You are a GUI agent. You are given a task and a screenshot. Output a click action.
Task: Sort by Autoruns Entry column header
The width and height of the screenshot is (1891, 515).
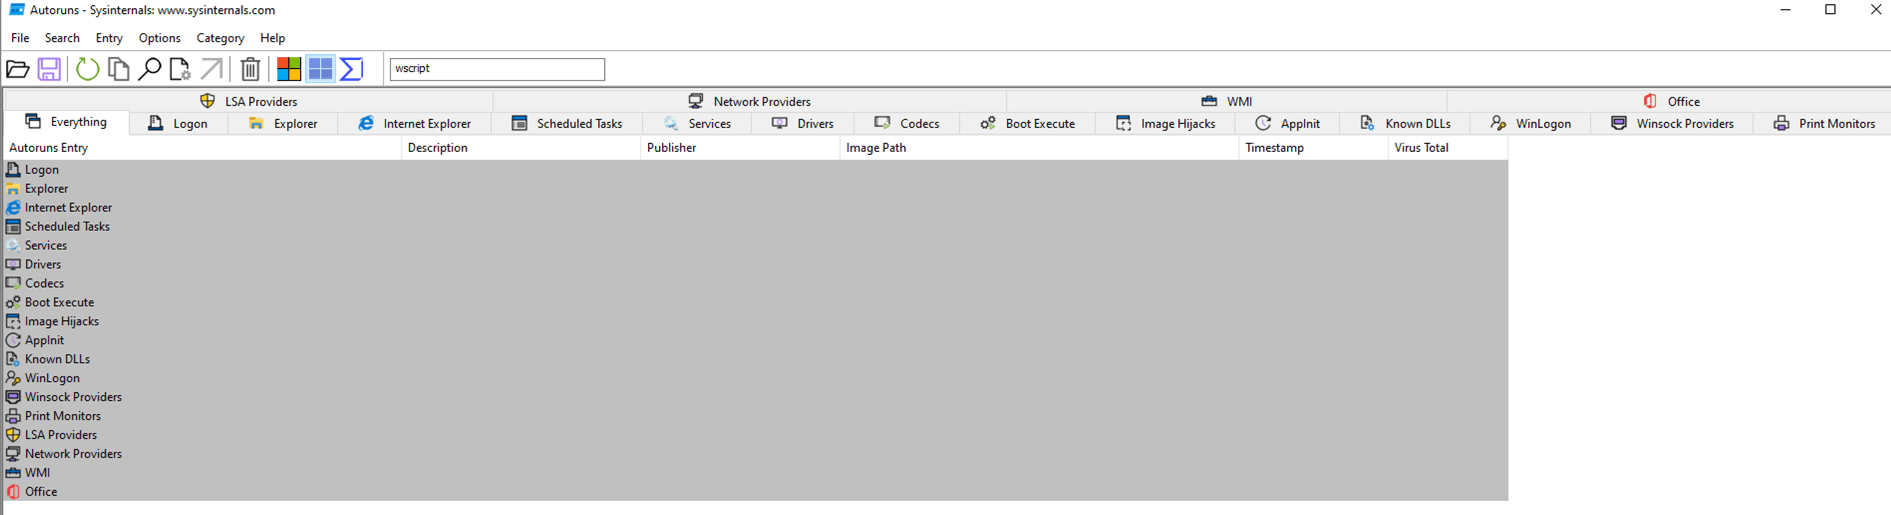[x=203, y=148]
